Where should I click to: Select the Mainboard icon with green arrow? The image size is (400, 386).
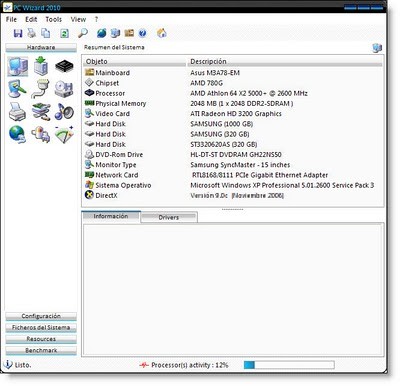tap(41, 66)
